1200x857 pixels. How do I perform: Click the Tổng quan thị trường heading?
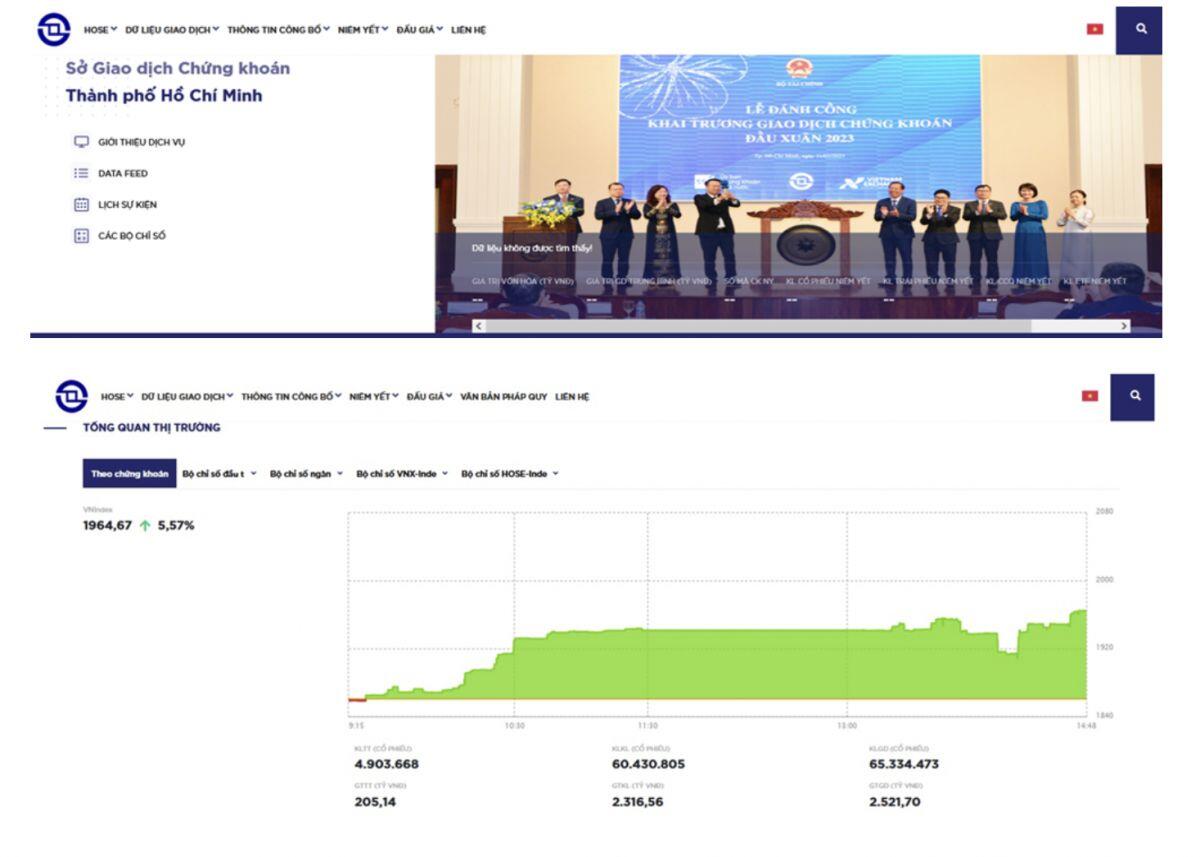click(152, 427)
